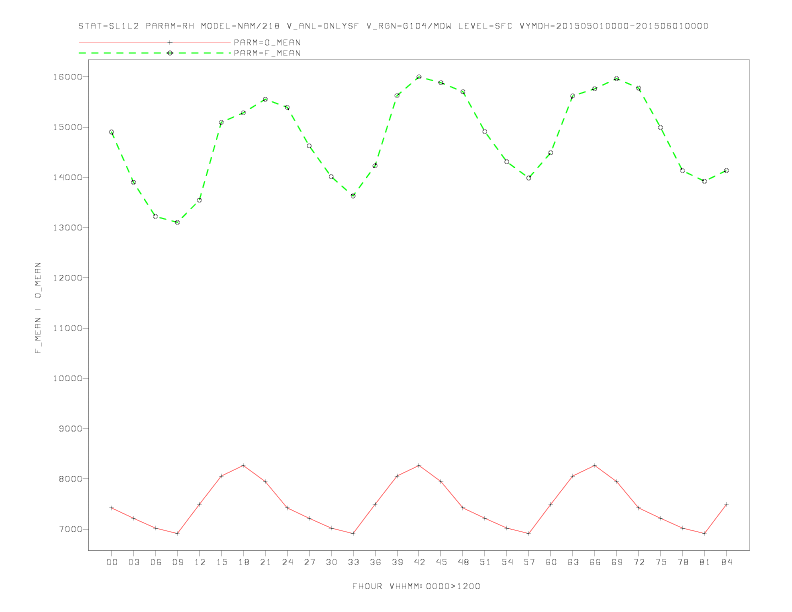Click the green F_MEAN peak point at hour 42

pyautogui.click(x=419, y=77)
